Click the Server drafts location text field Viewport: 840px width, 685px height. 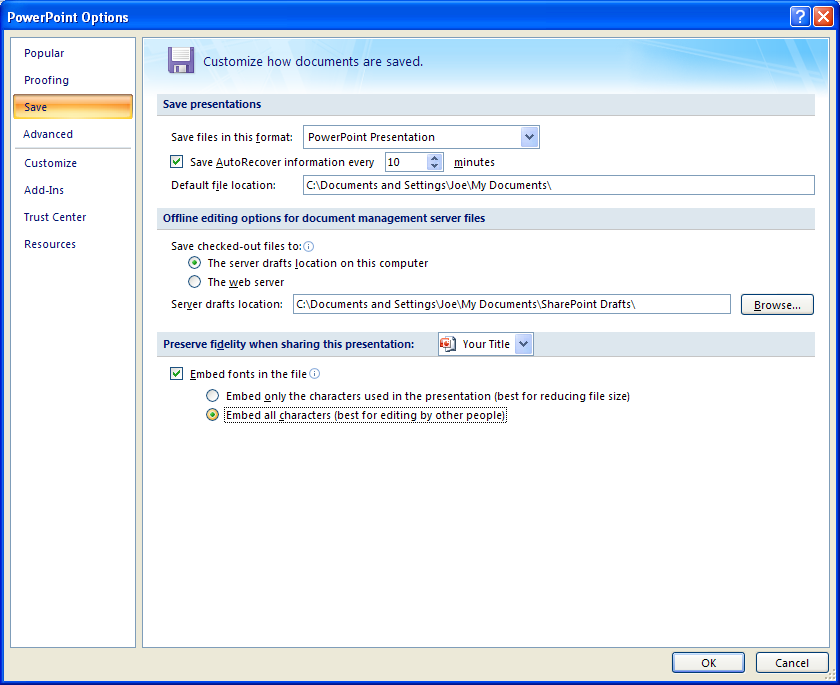tap(512, 304)
